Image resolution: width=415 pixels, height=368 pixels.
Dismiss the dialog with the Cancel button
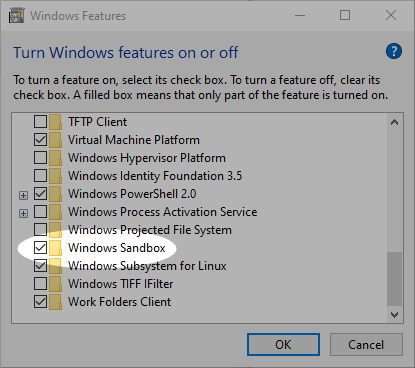pos(366,345)
